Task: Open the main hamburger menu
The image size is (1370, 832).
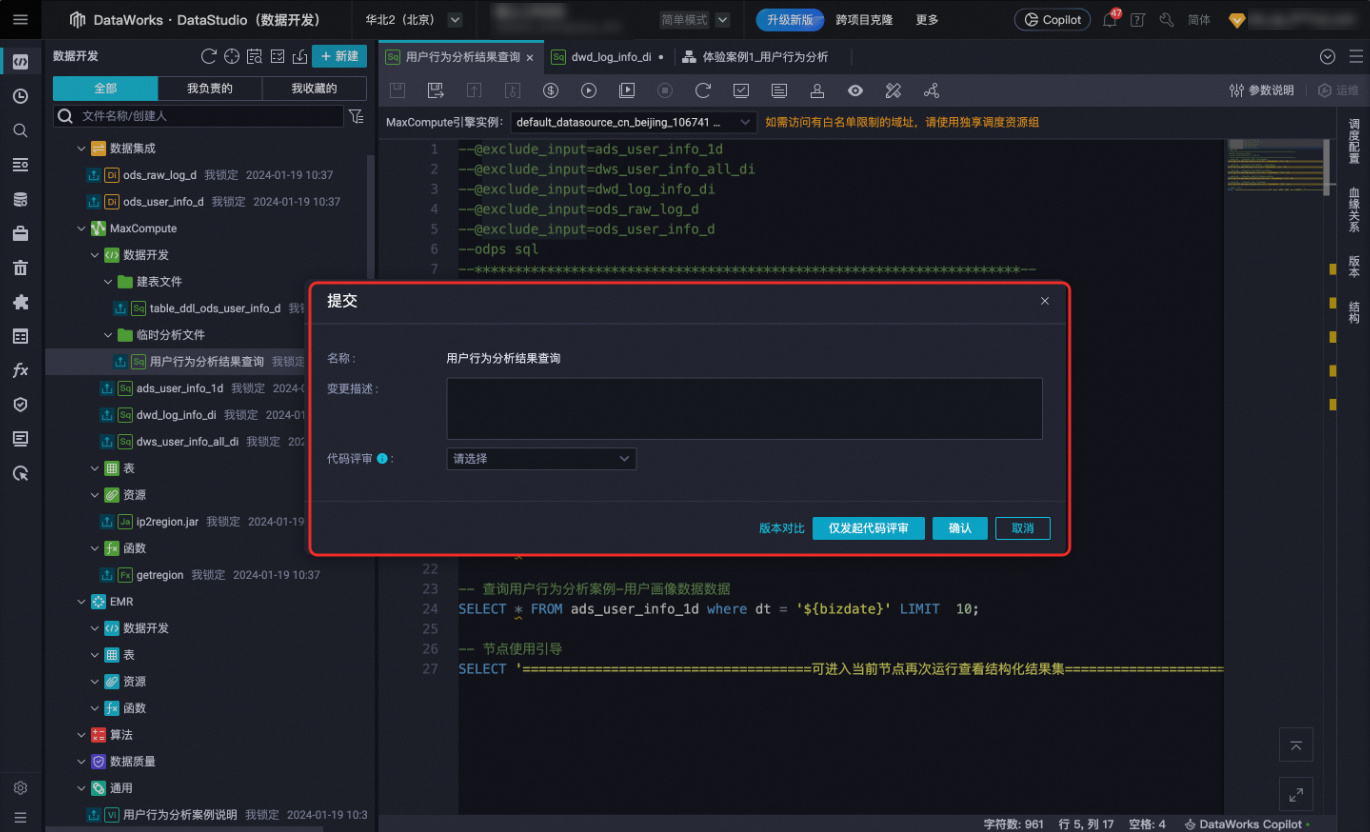Action: [x=20, y=19]
